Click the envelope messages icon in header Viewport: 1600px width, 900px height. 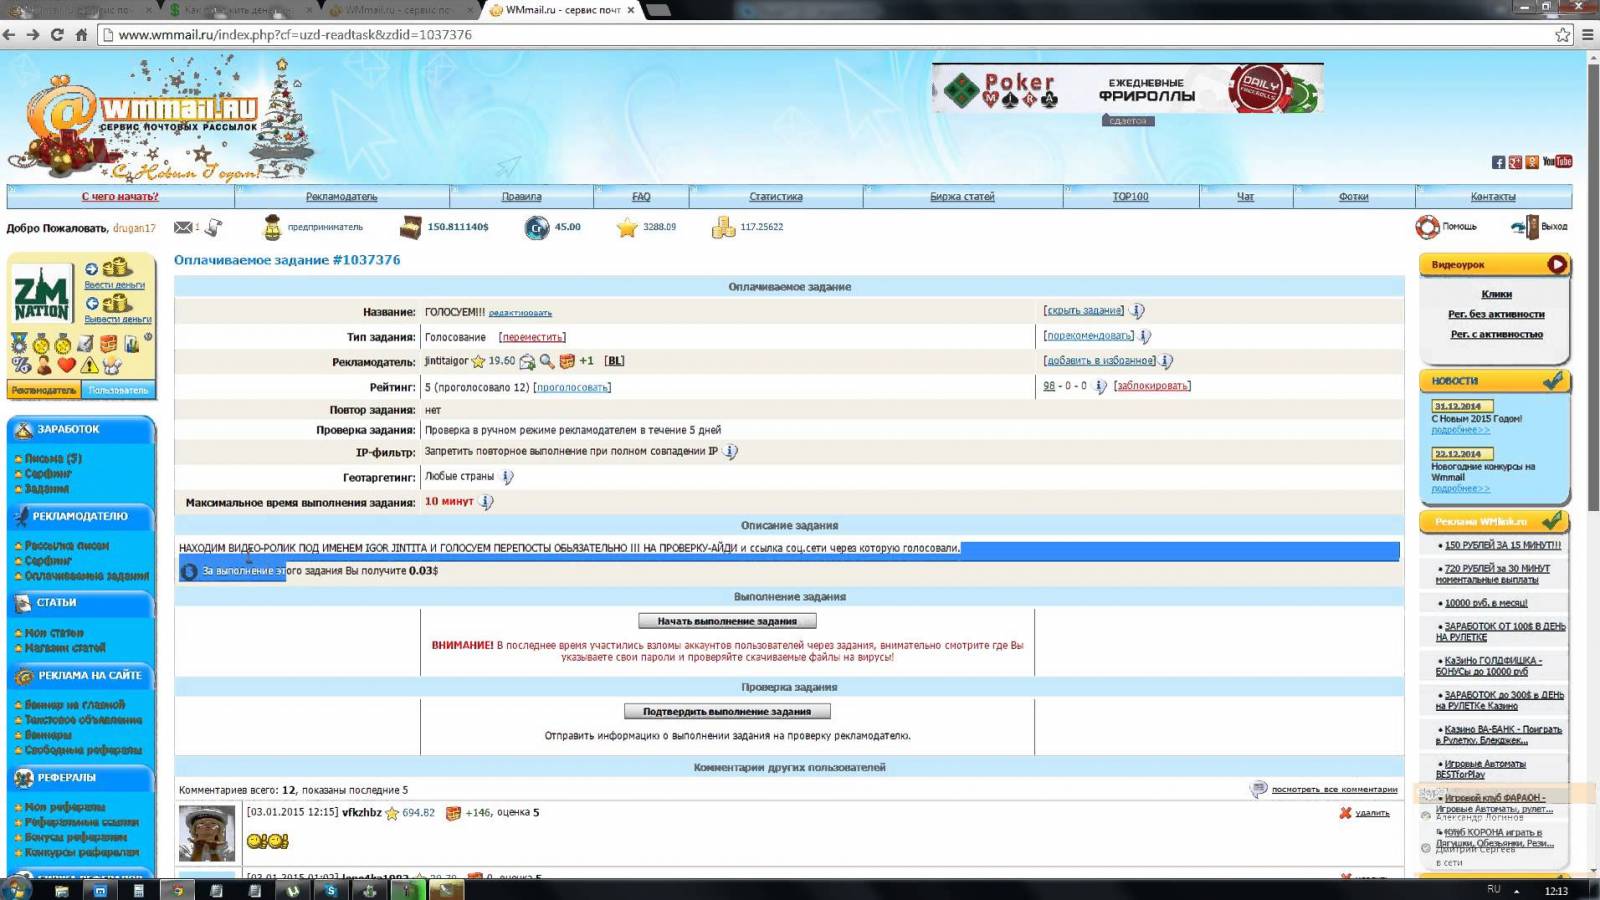coord(183,228)
